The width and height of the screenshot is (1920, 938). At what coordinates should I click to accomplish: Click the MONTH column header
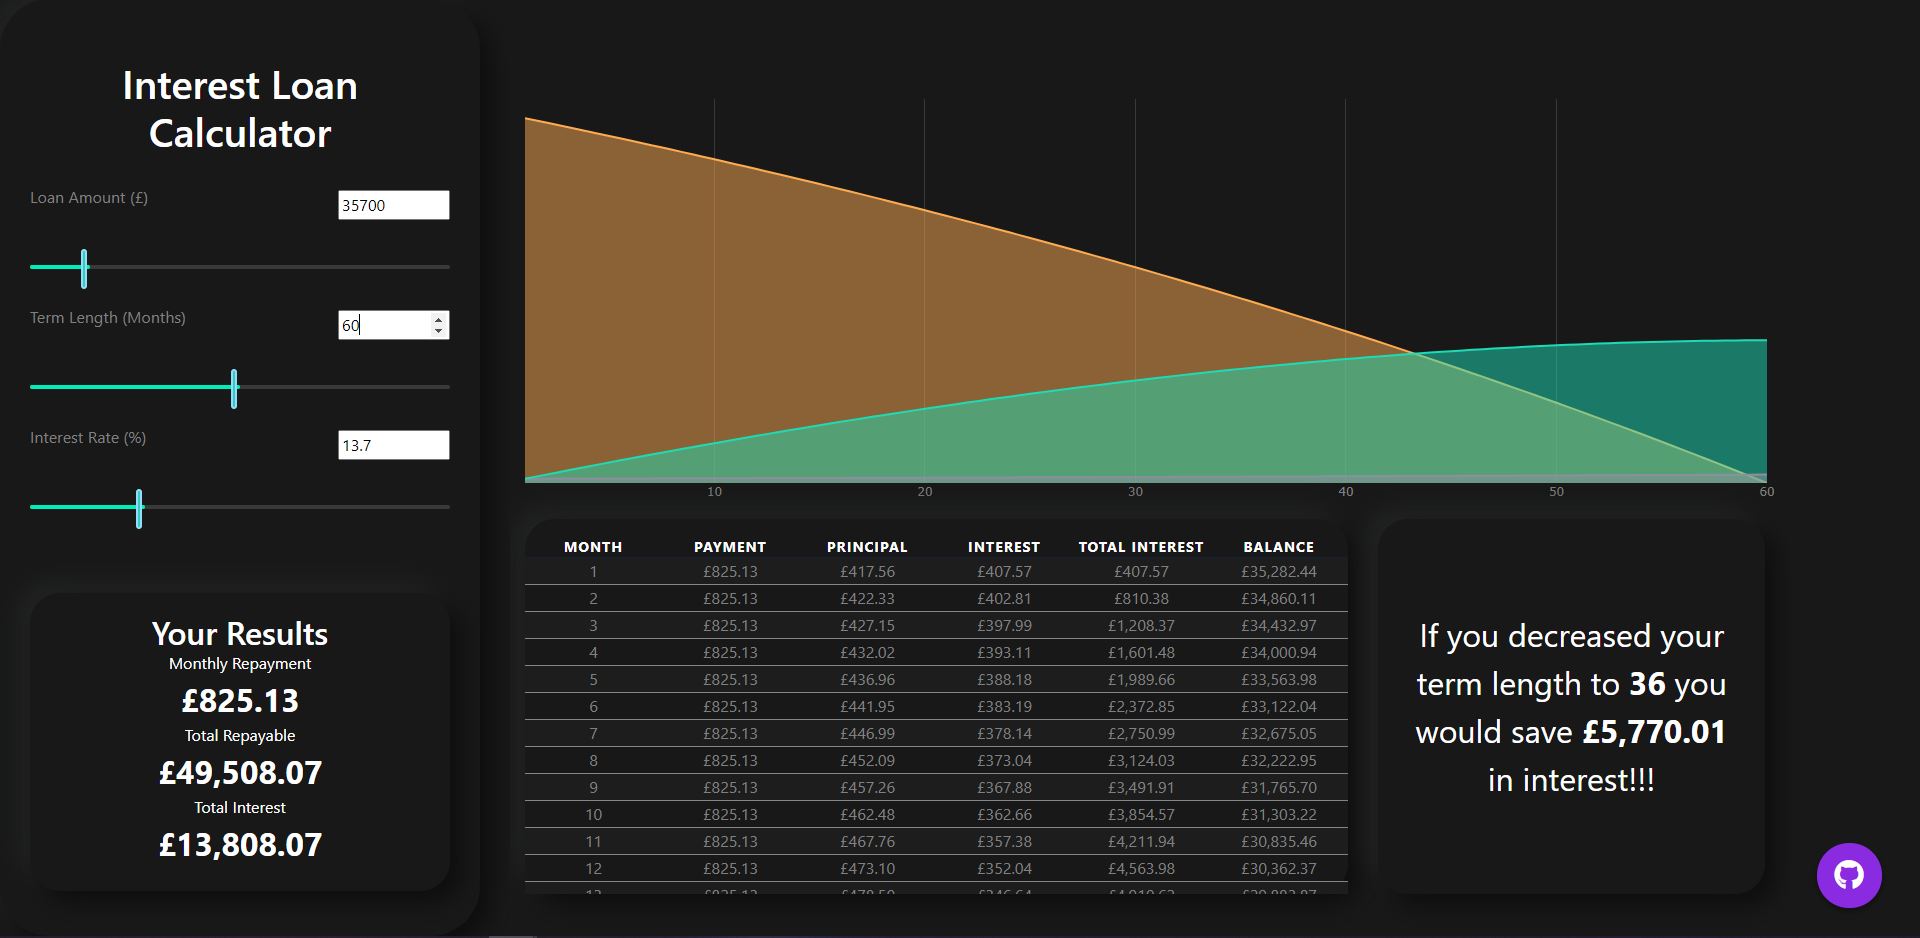point(593,547)
